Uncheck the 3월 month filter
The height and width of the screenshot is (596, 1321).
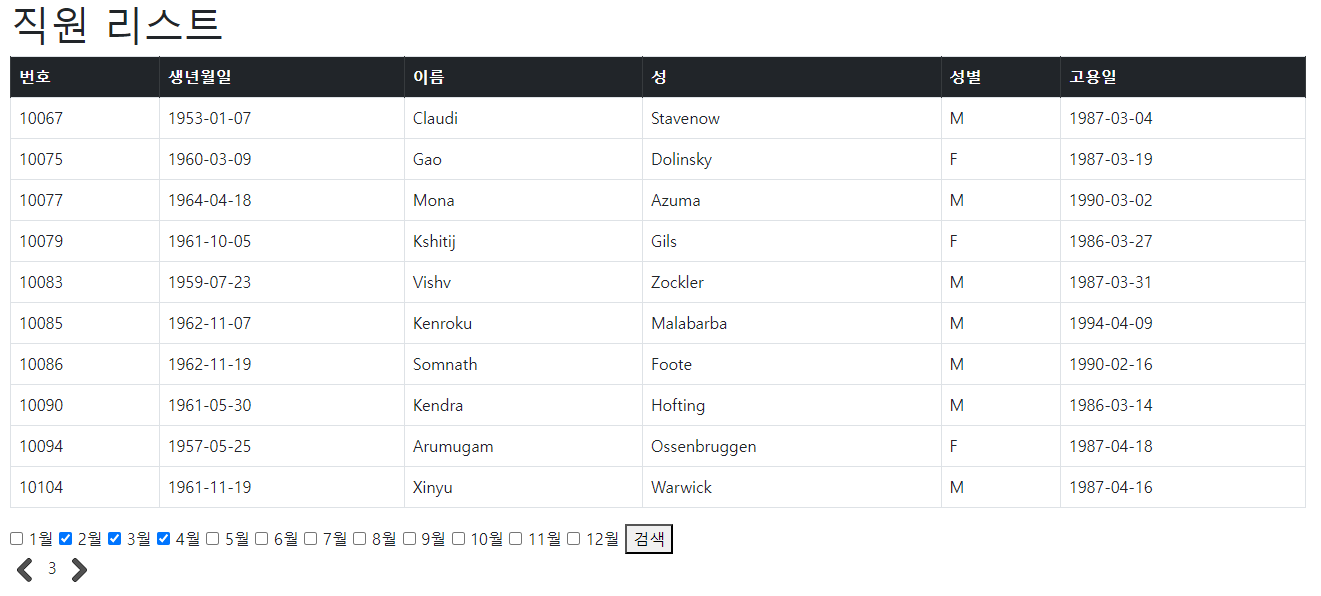click(x=114, y=539)
